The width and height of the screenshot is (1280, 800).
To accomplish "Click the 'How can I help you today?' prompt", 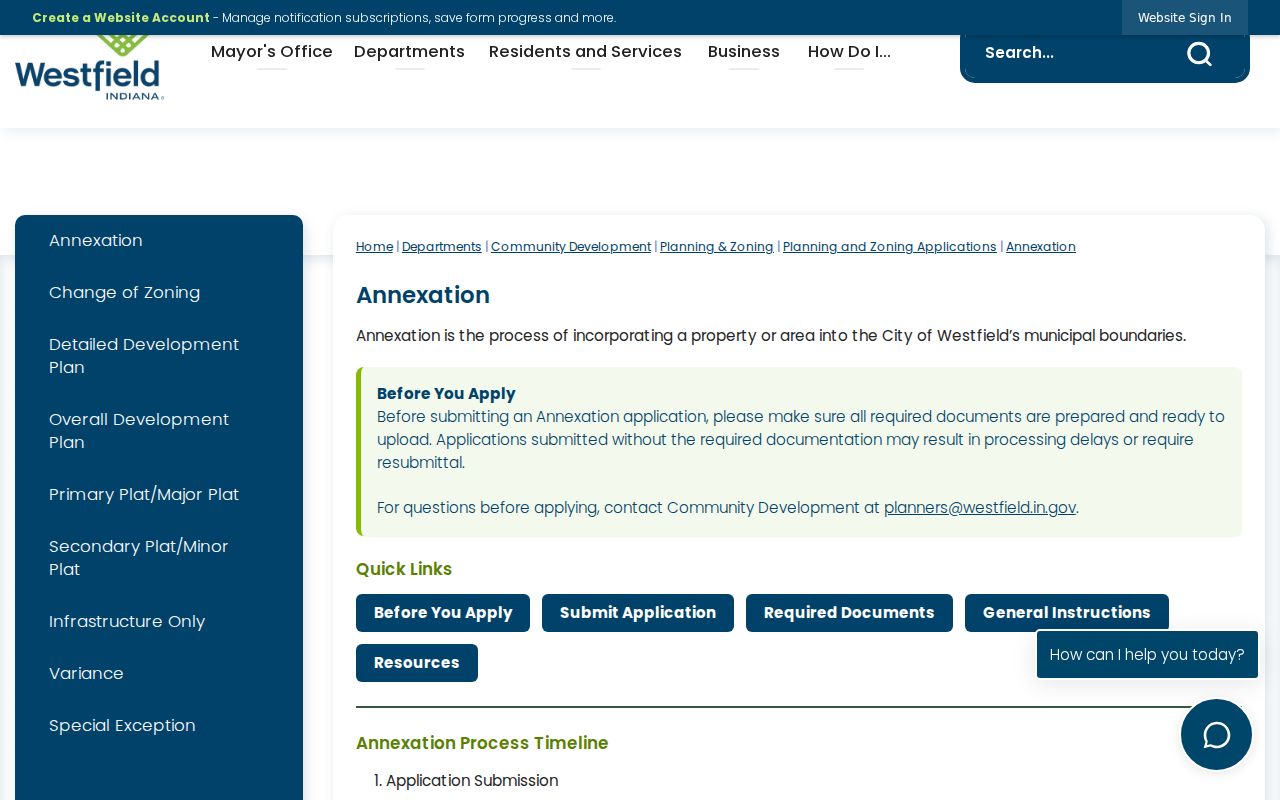I will [1147, 655].
